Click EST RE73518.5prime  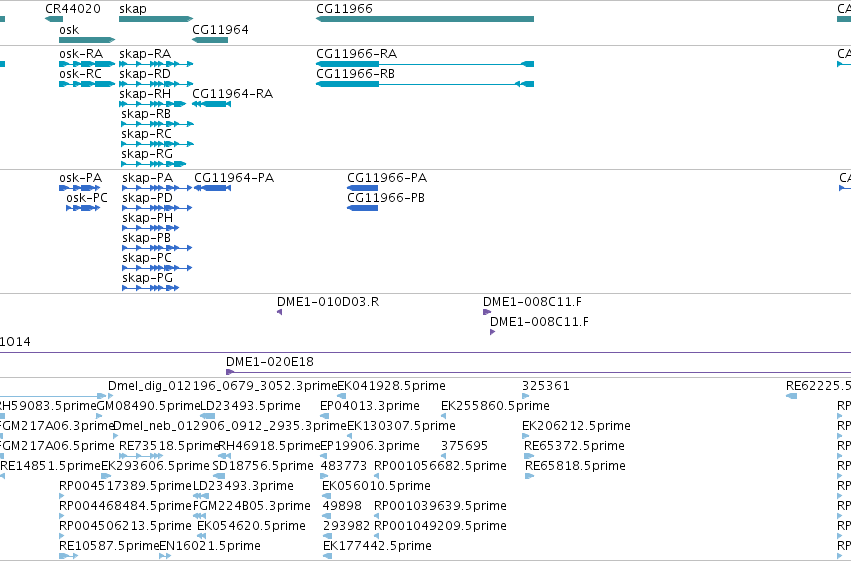pyautogui.click(x=169, y=446)
